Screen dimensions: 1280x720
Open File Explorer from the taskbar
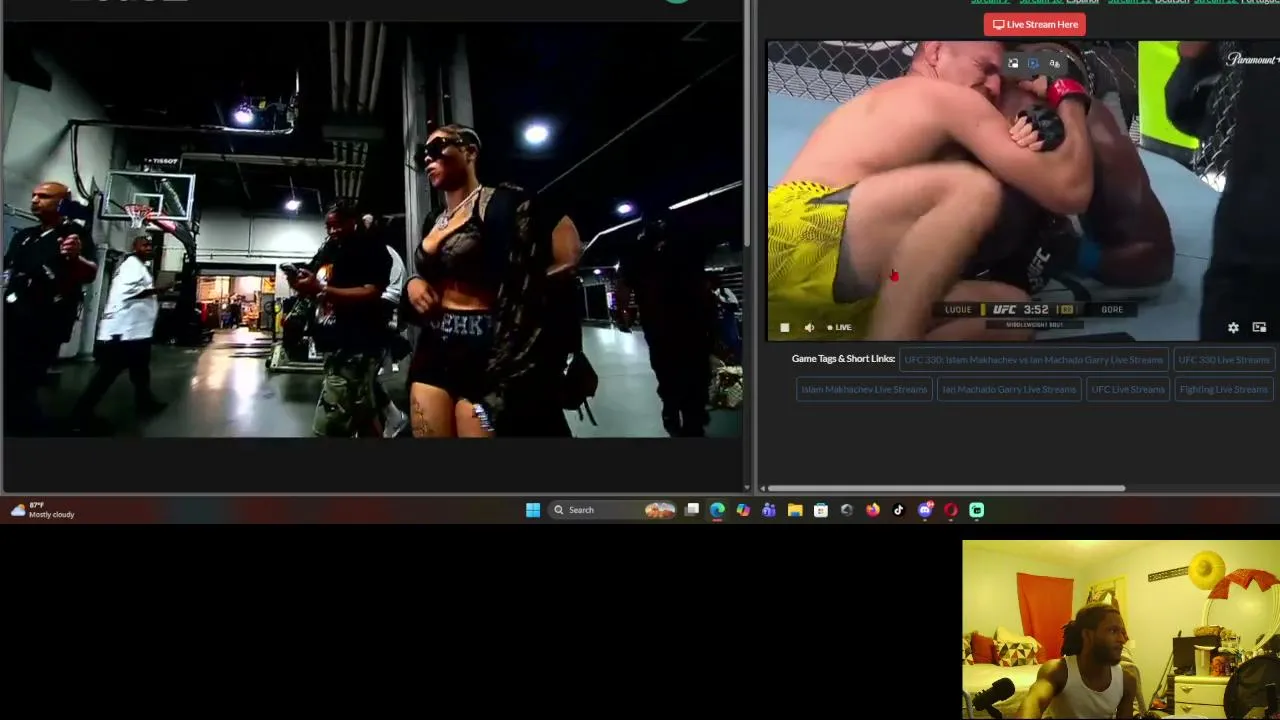(795, 510)
